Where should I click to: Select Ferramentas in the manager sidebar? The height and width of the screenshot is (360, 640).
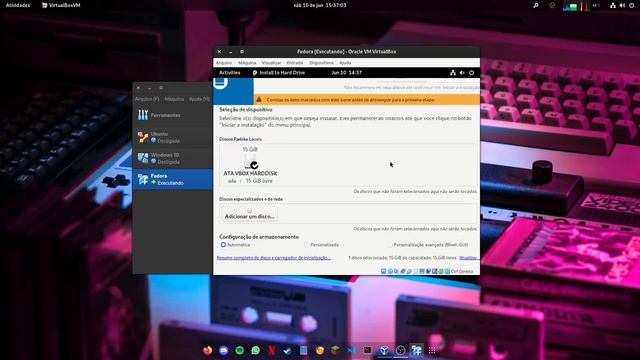coord(172,115)
